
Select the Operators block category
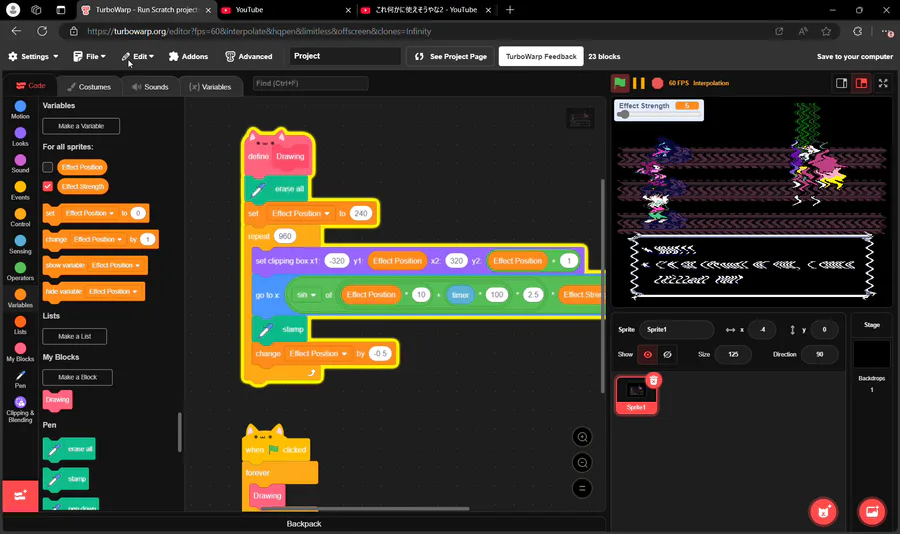pyautogui.click(x=20, y=271)
